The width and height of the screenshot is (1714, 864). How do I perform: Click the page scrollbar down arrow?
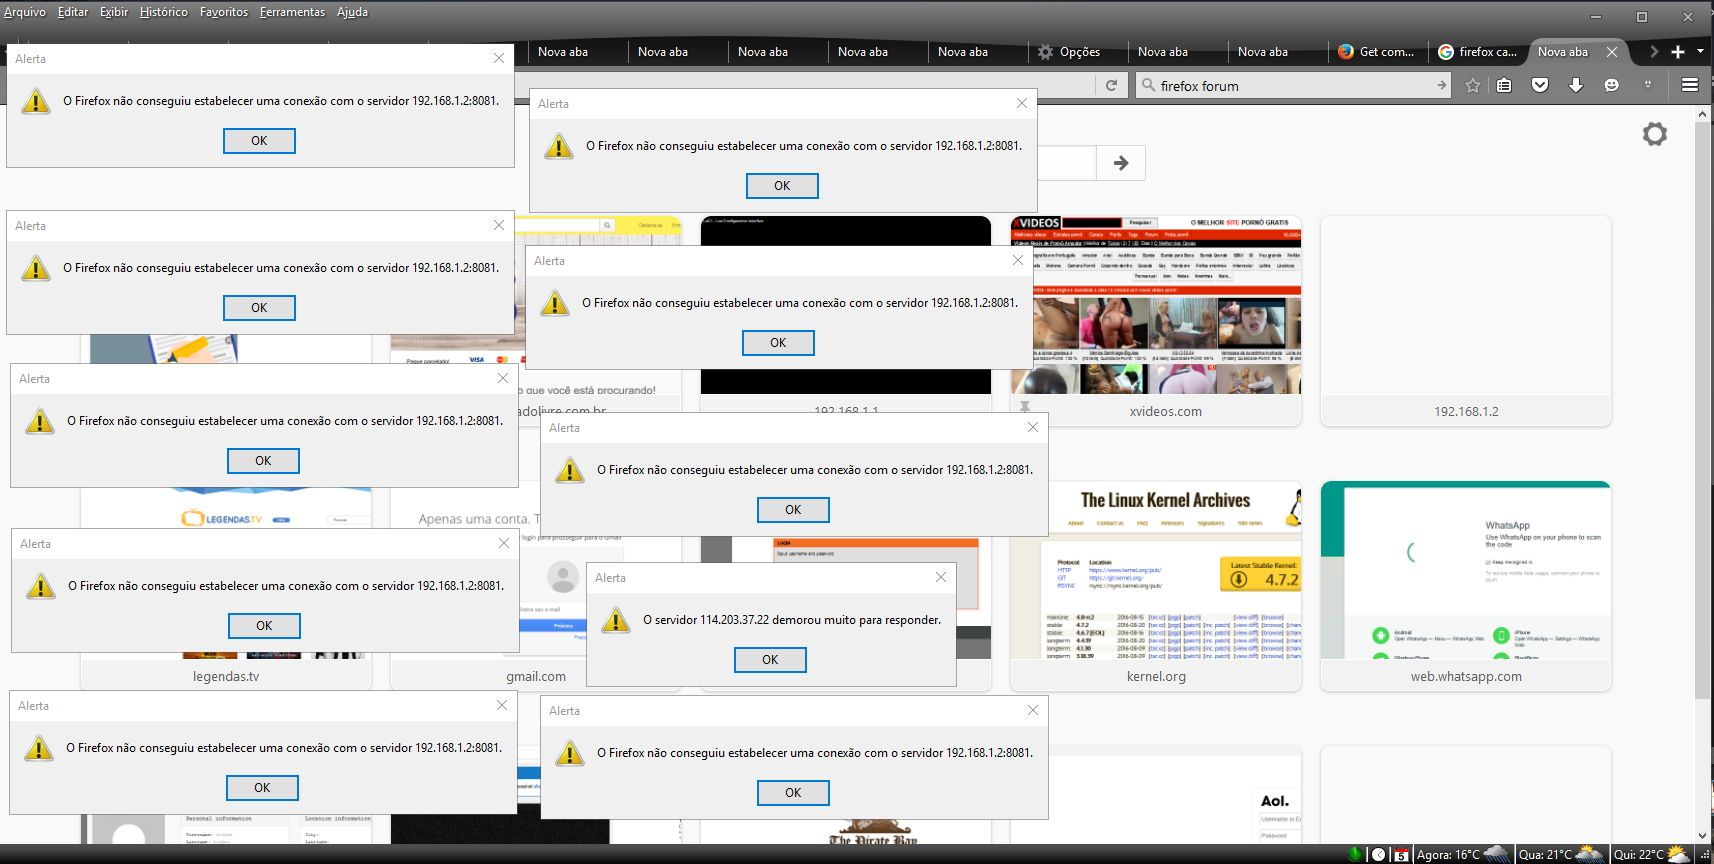[1703, 835]
